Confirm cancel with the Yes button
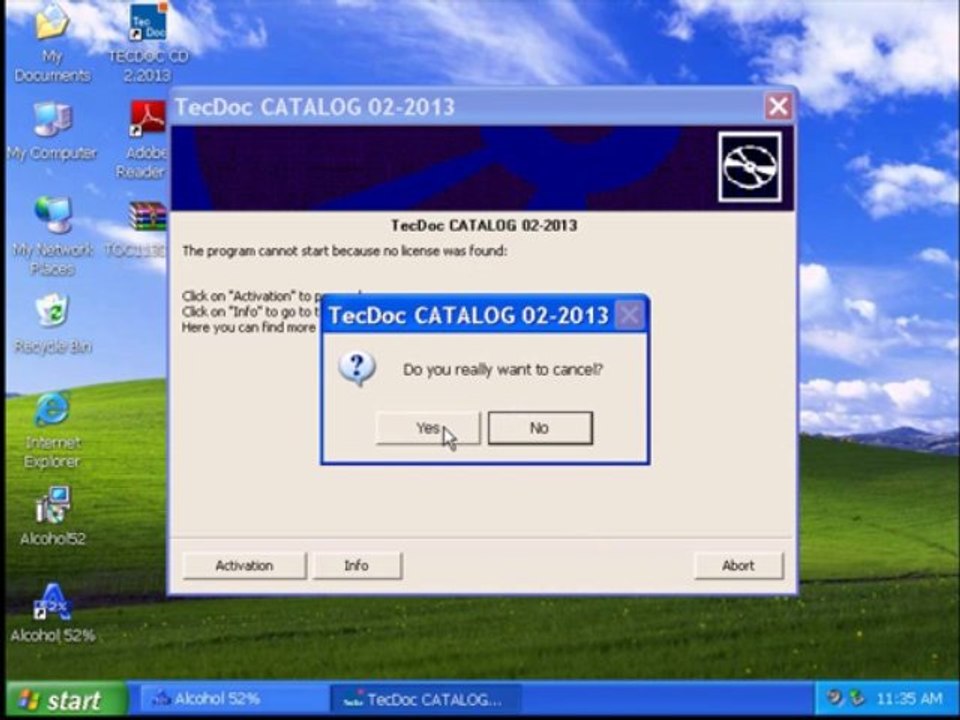960x720 pixels. 427,428
